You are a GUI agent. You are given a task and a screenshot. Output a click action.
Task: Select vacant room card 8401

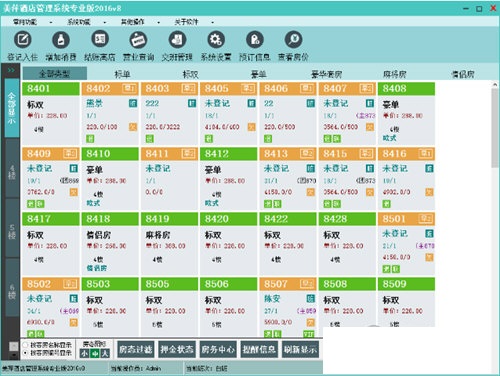tap(51, 113)
